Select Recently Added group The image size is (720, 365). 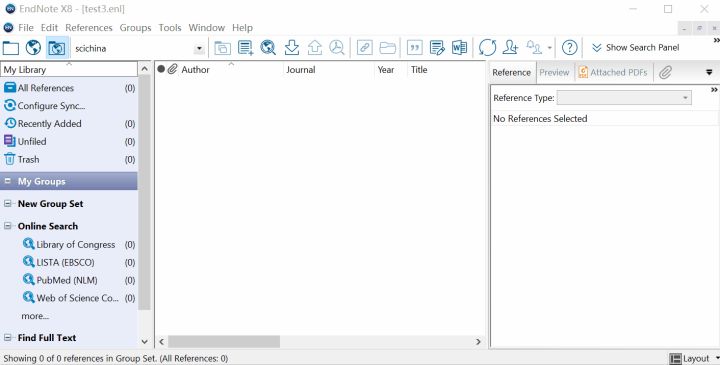pyautogui.click(x=69, y=124)
